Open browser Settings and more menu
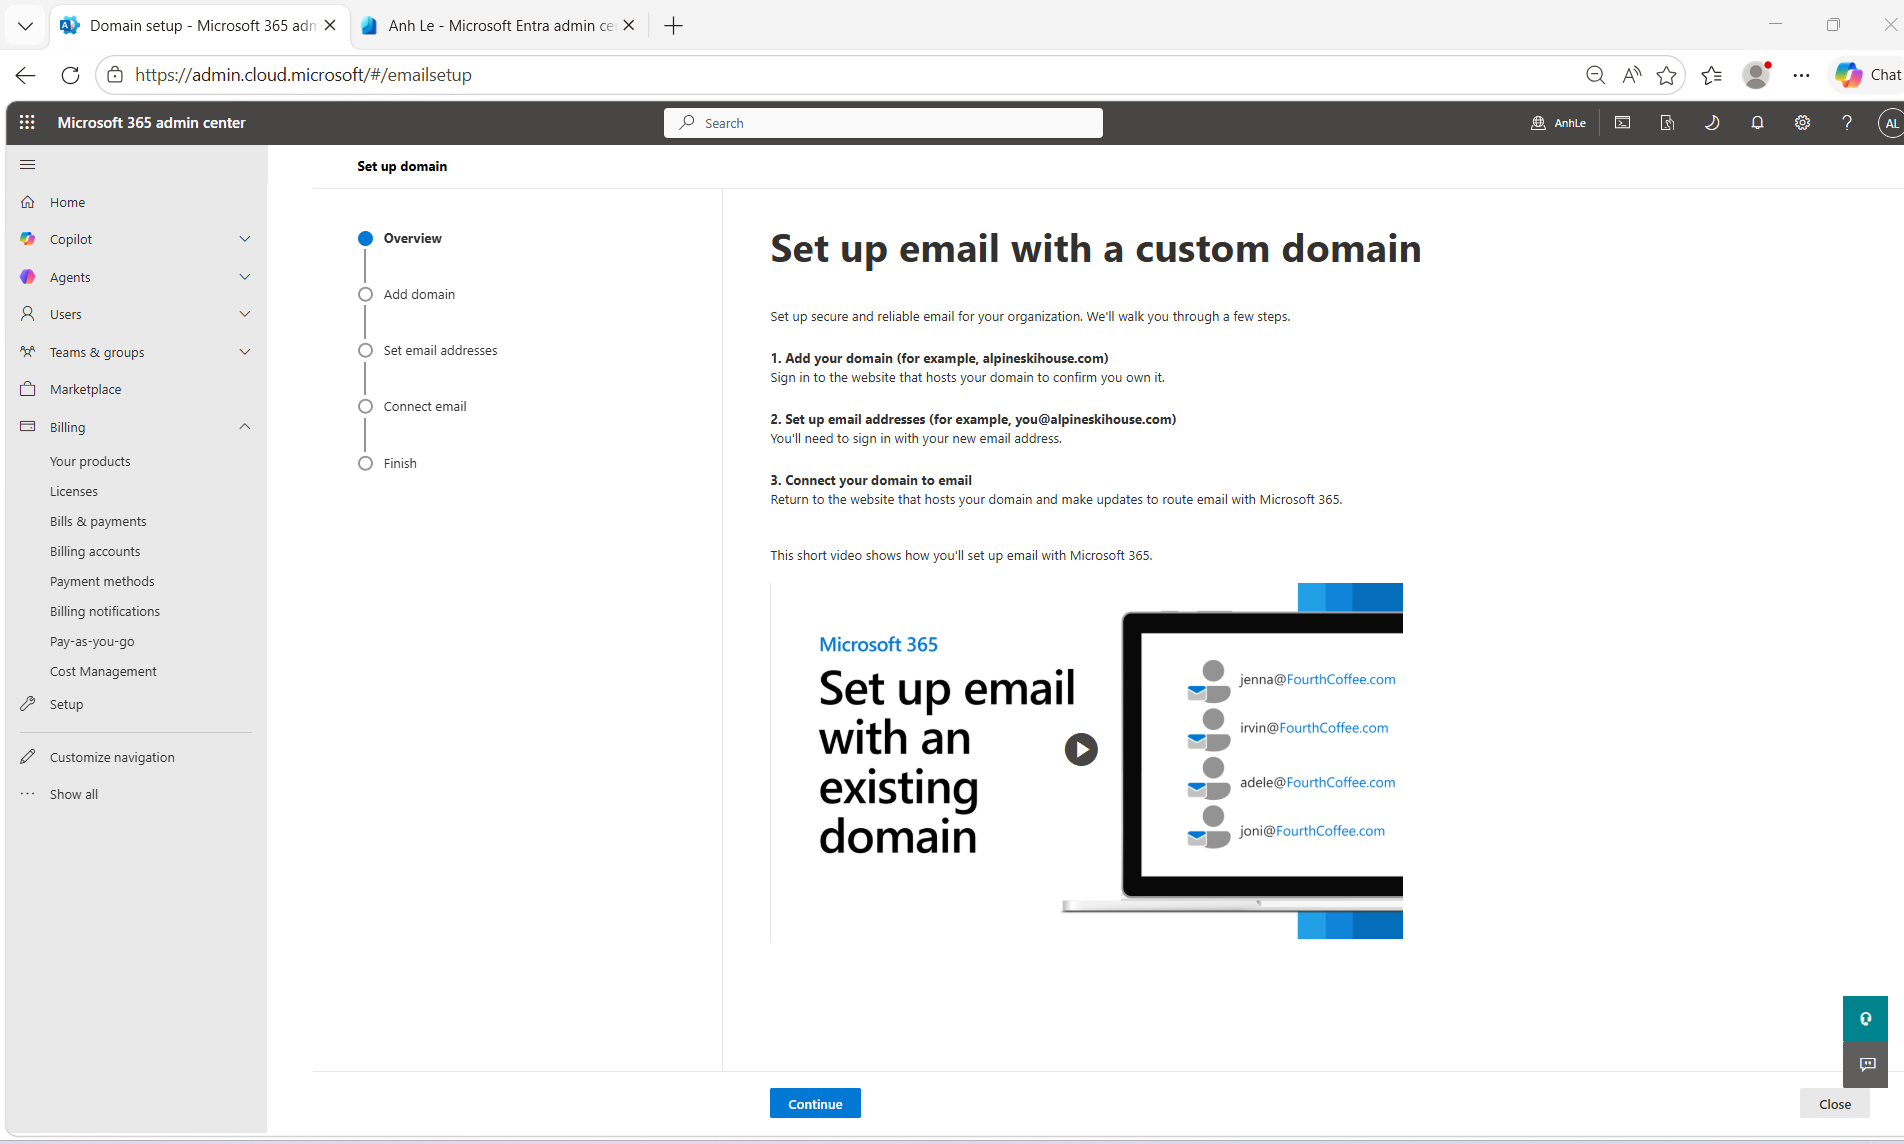The height and width of the screenshot is (1144, 1904). coord(1801,75)
